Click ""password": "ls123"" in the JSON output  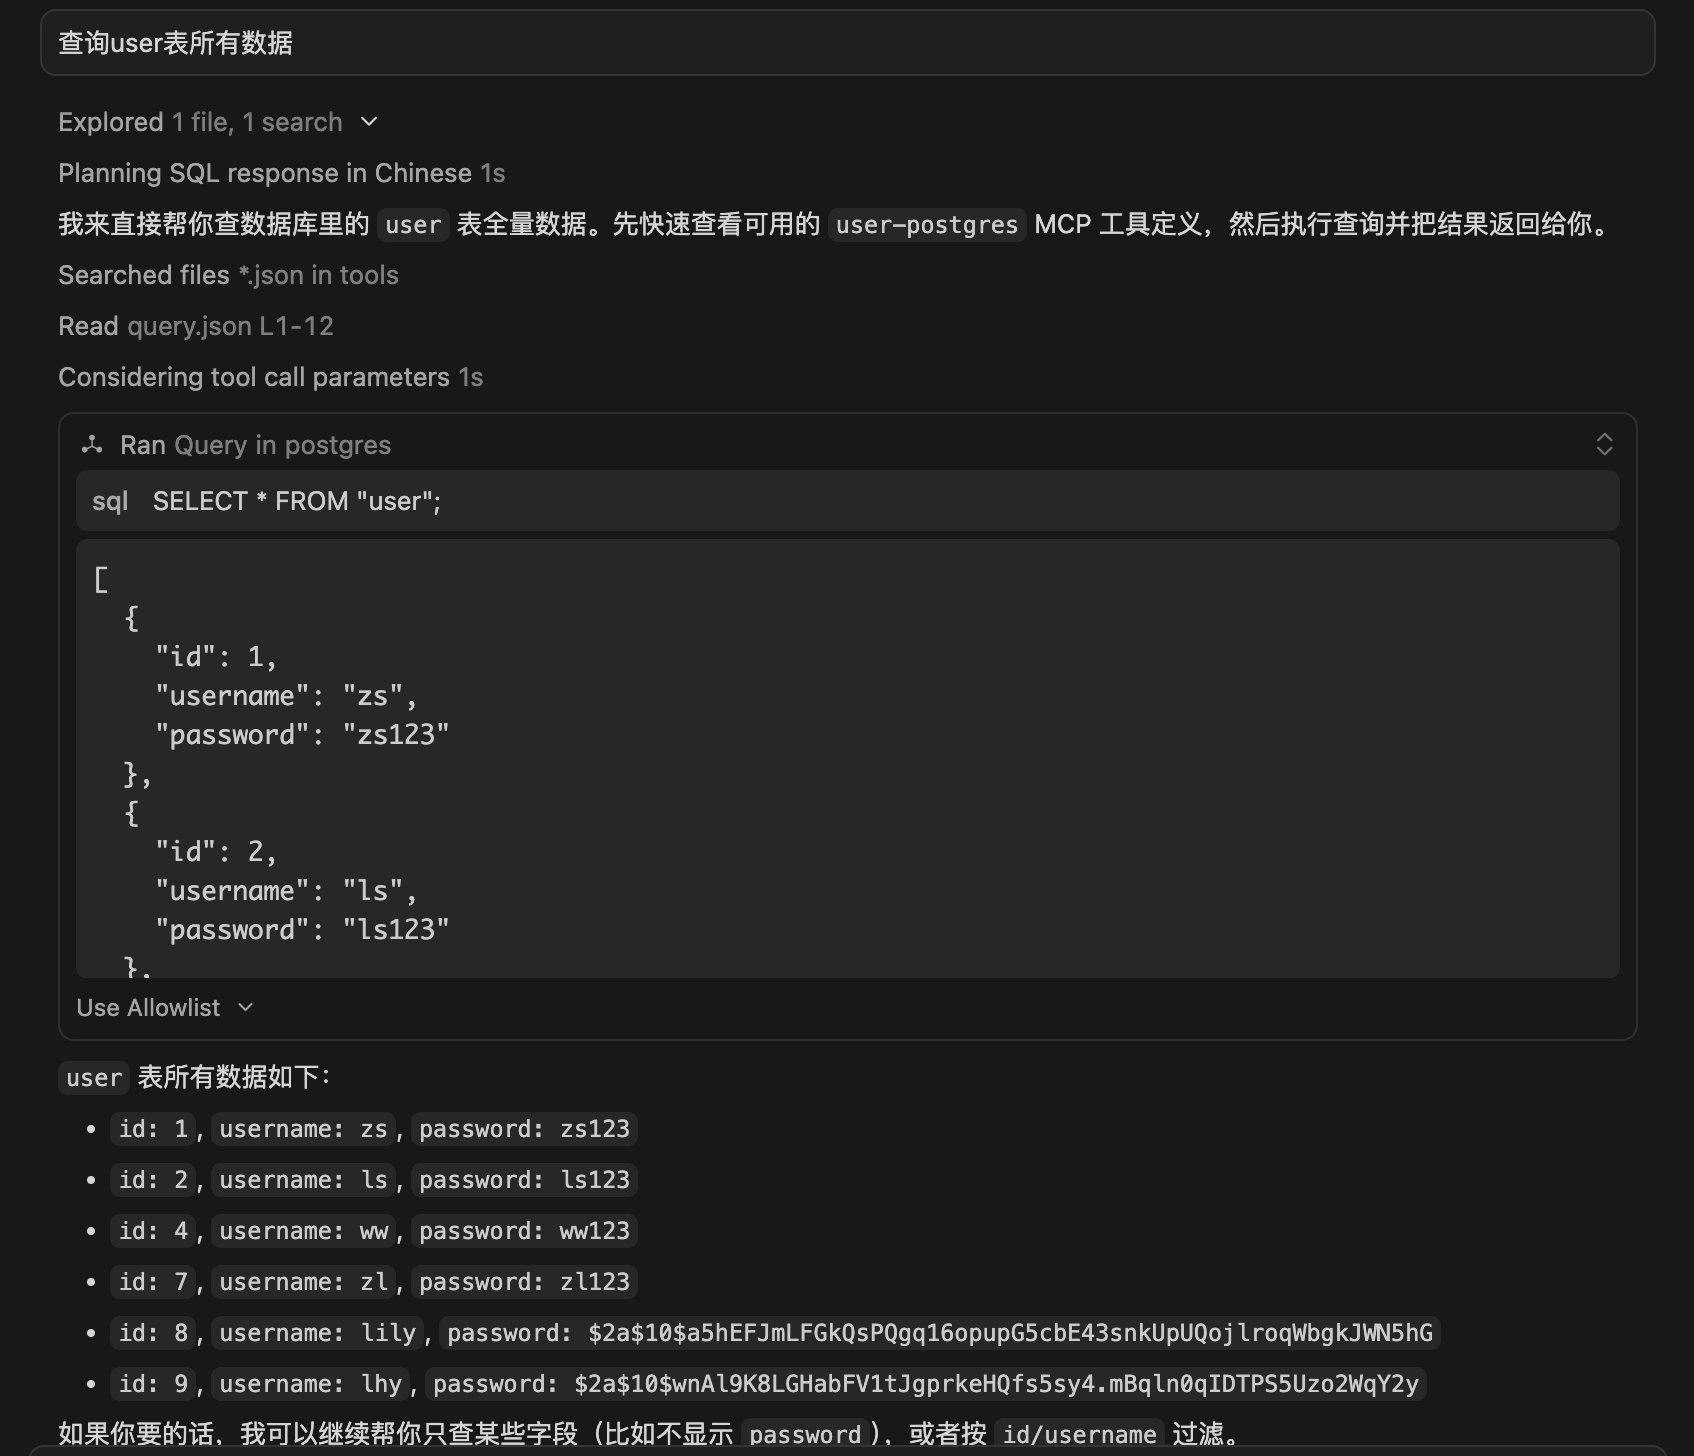click(x=302, y=930)
